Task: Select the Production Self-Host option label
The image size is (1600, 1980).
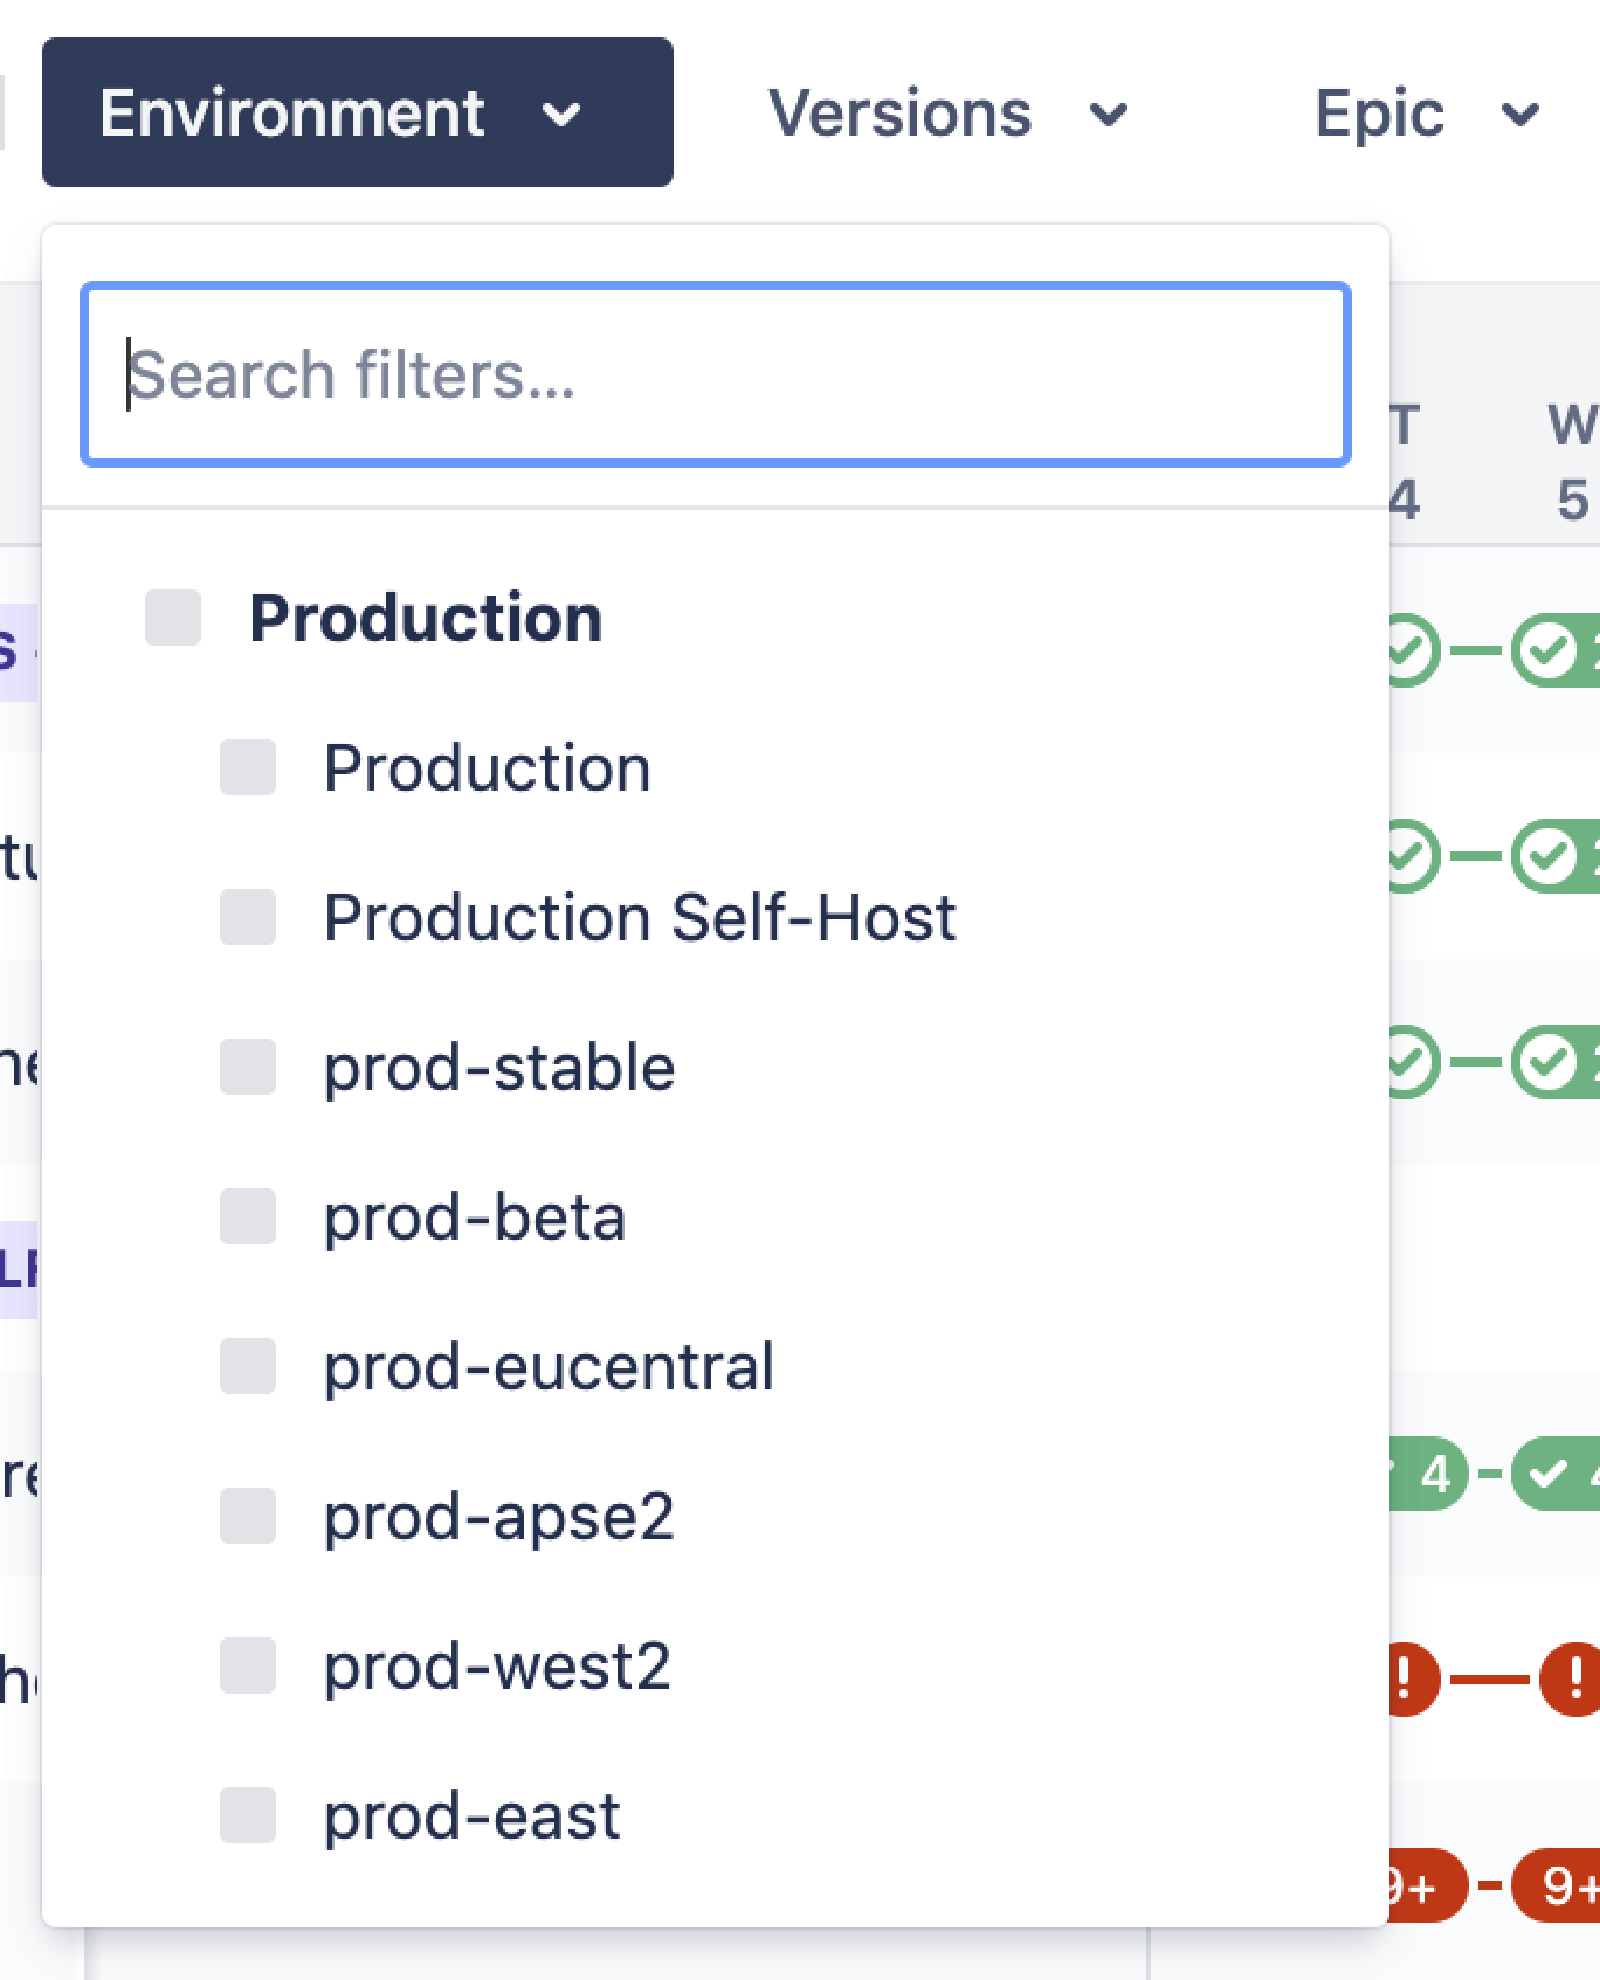Action: (x=640, y=917)
